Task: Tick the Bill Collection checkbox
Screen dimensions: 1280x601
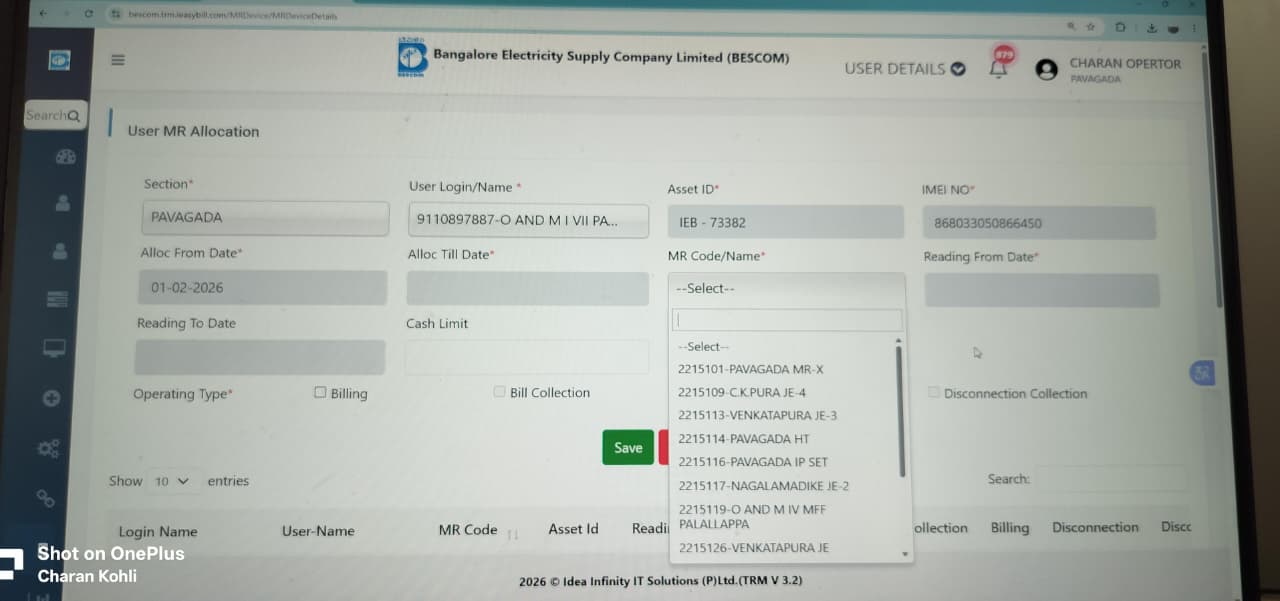Action: coord(499,392)
